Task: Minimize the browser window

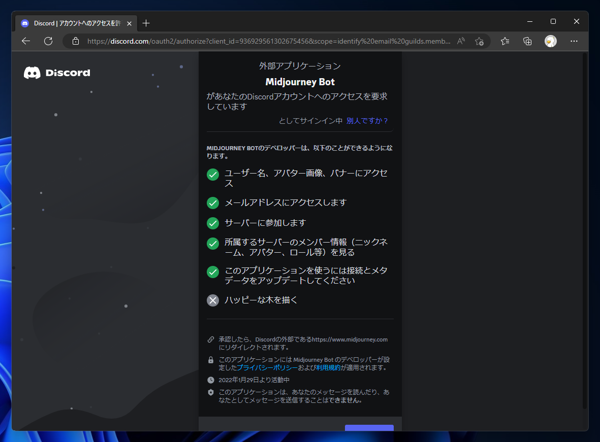Action: coord(530,22)
